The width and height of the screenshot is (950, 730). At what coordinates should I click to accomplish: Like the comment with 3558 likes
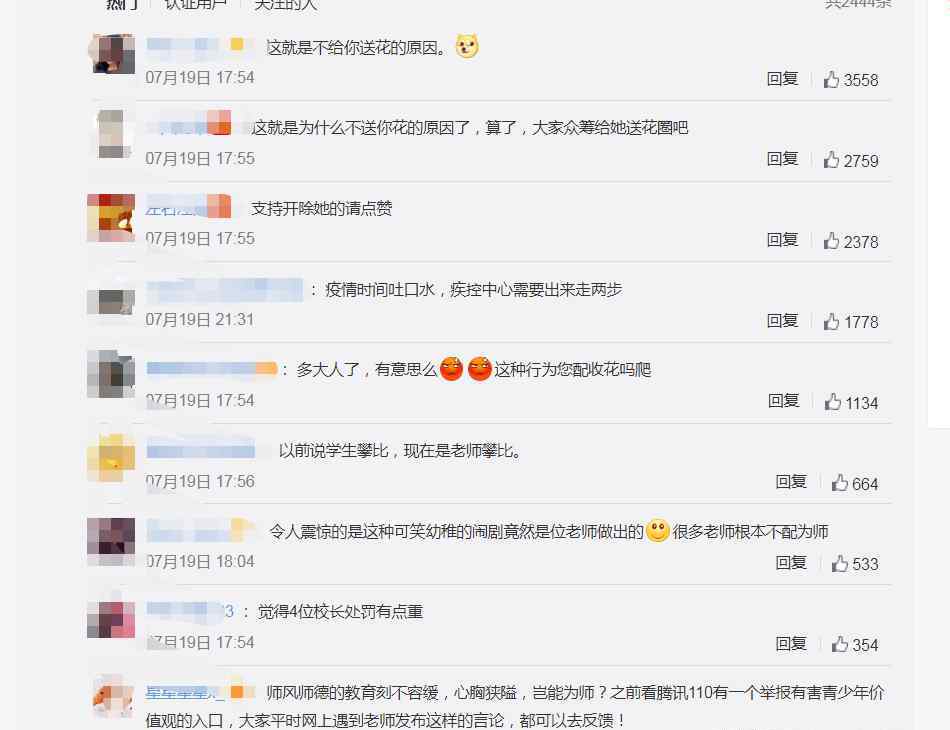click(x=831, y=79)
